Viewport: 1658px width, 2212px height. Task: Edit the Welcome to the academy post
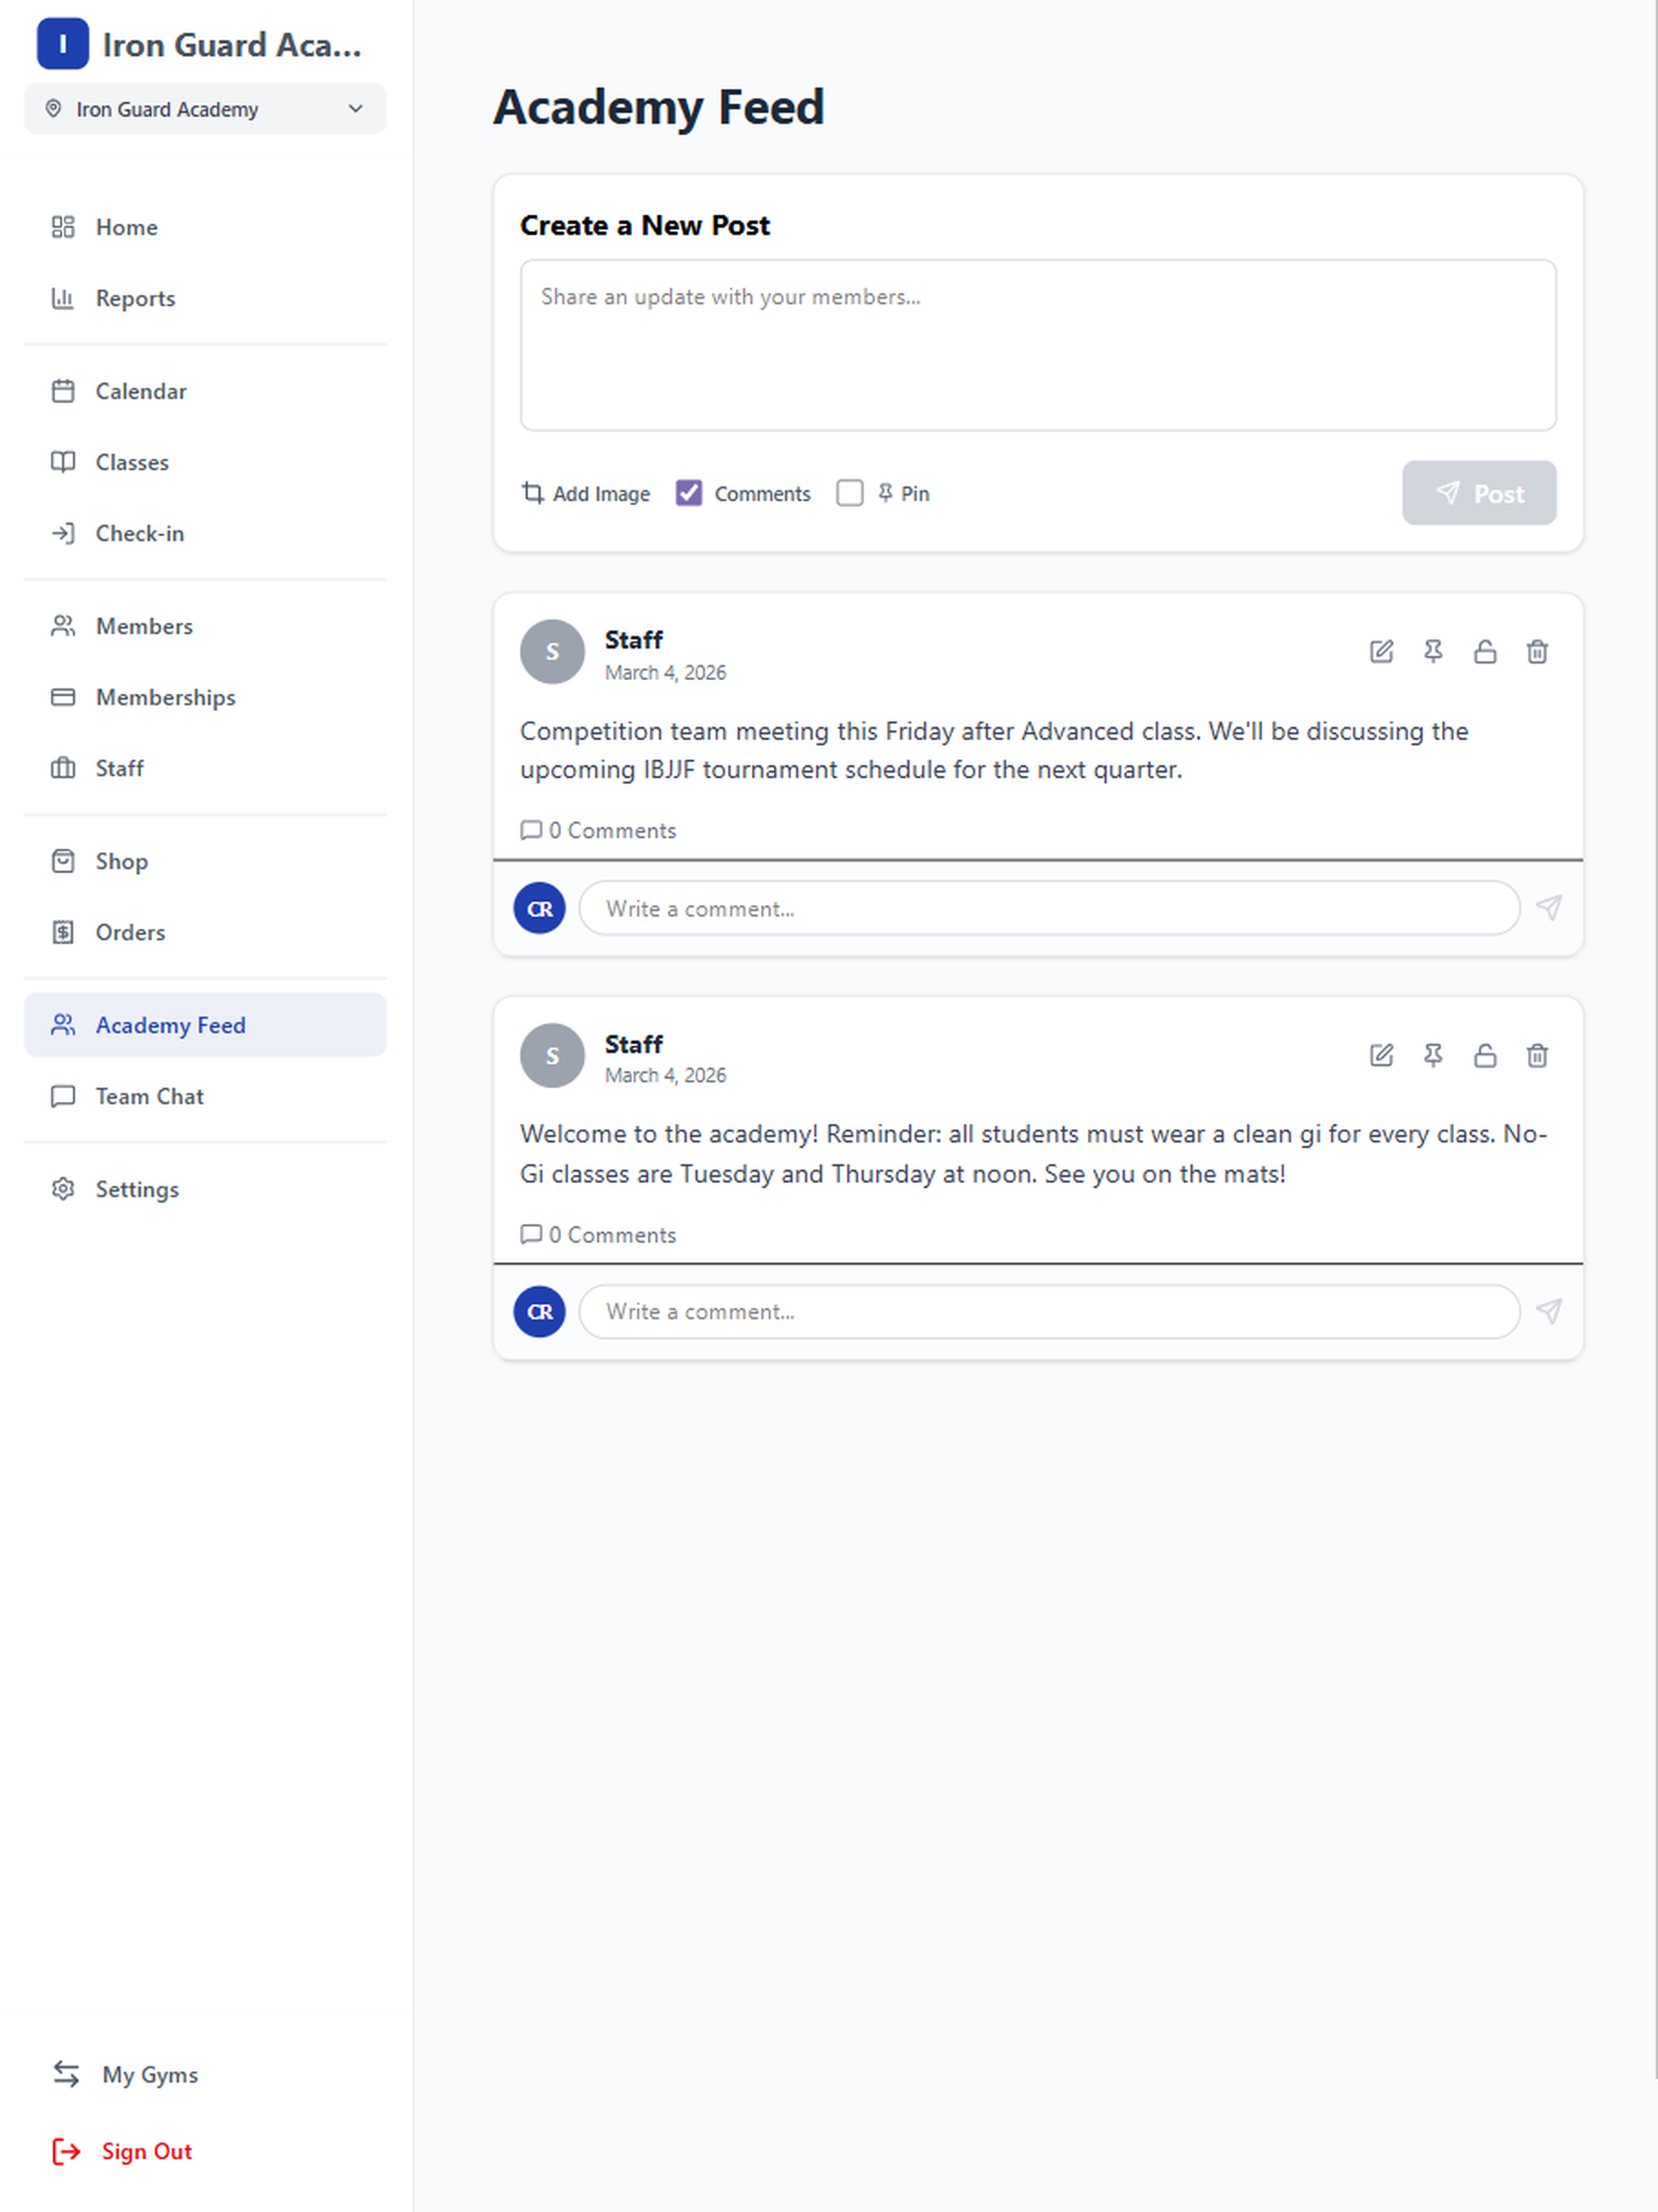coord(1381,1055)
